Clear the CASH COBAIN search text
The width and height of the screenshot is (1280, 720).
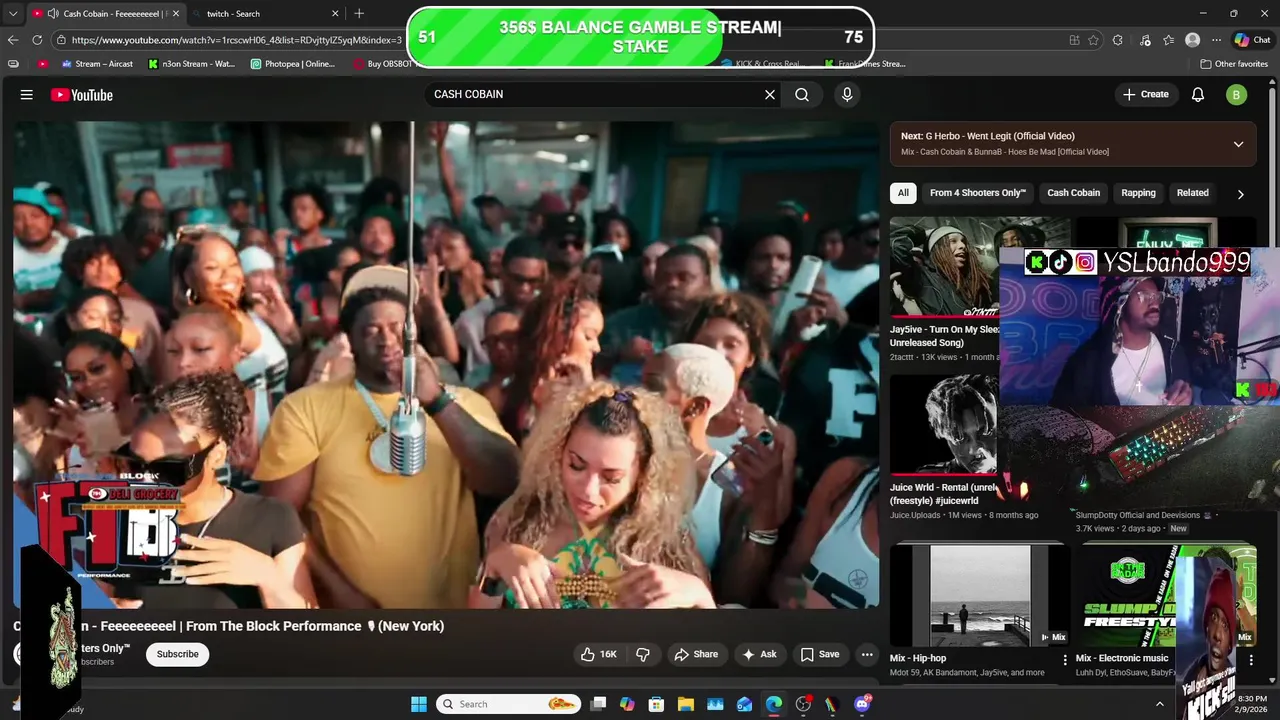coord(770,94)
